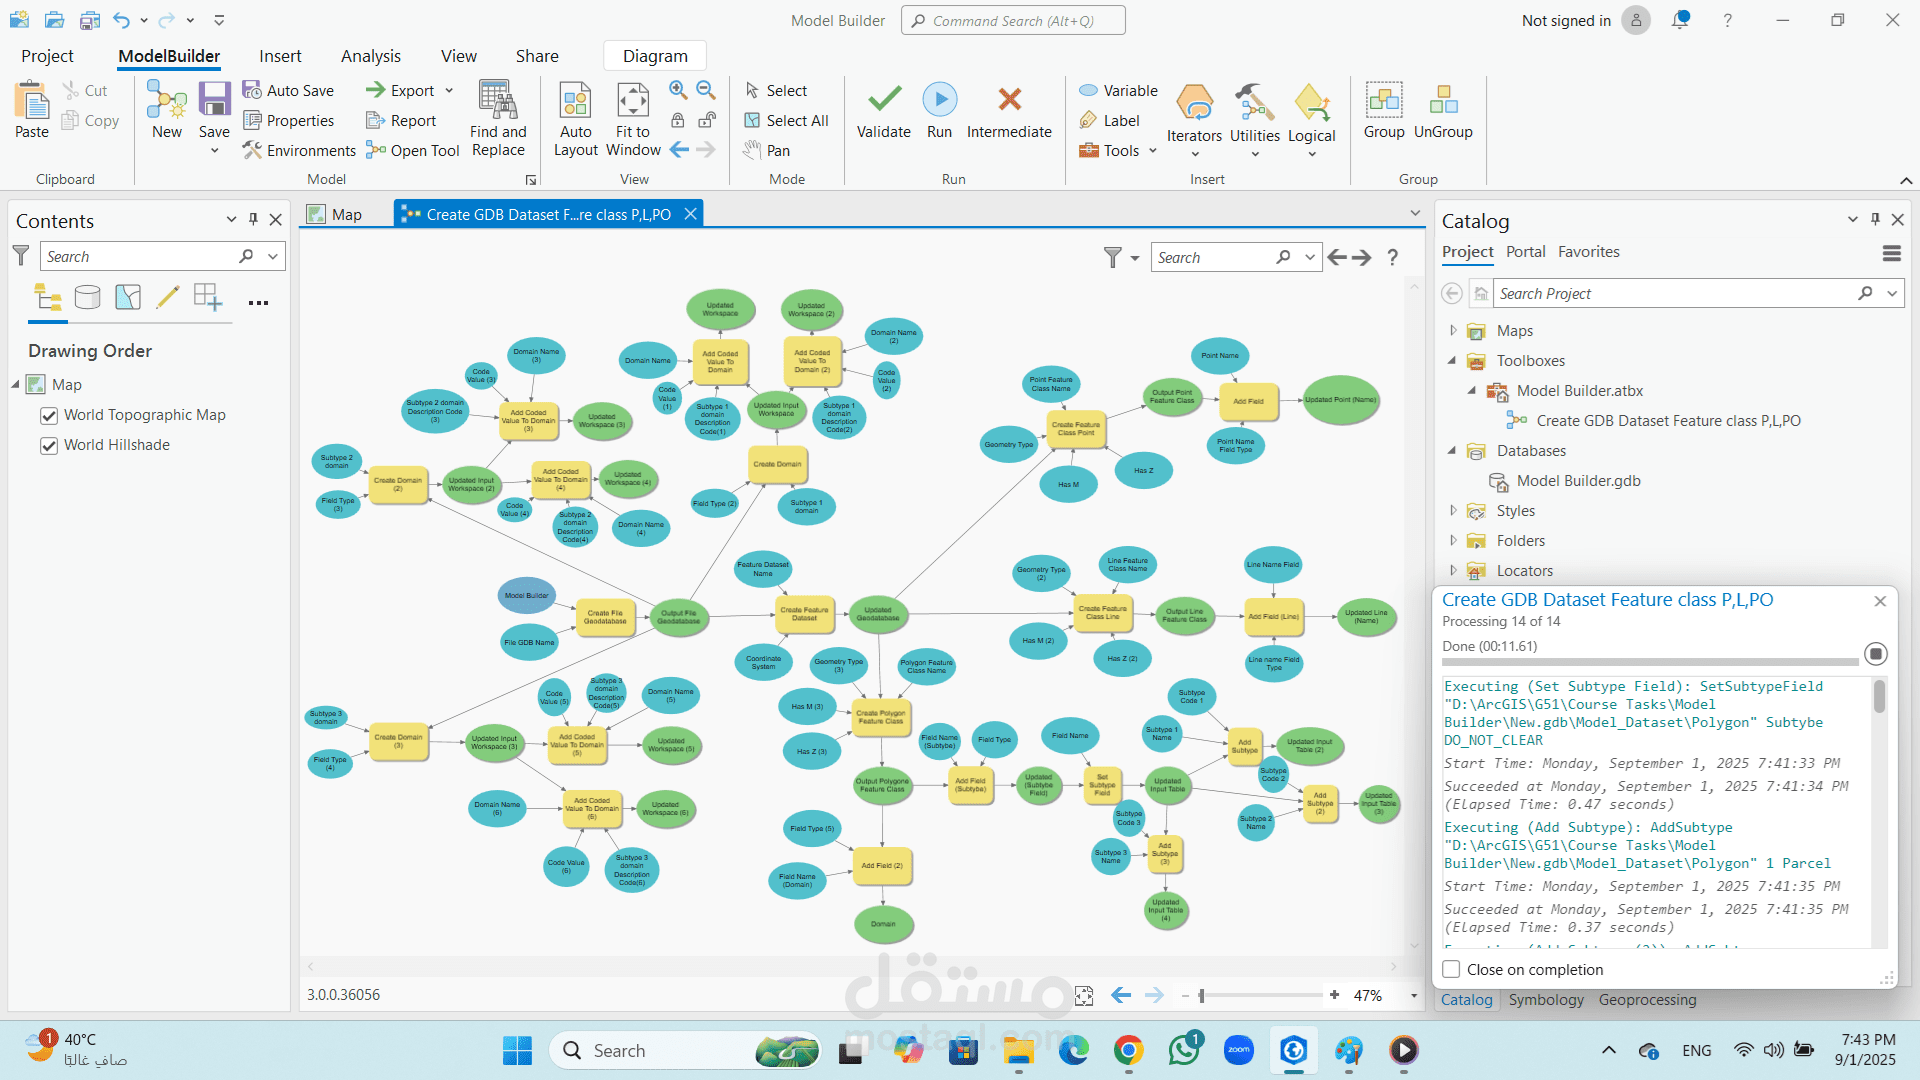
Task: Click the Validate checkmark icon
Action: point(884,99)
